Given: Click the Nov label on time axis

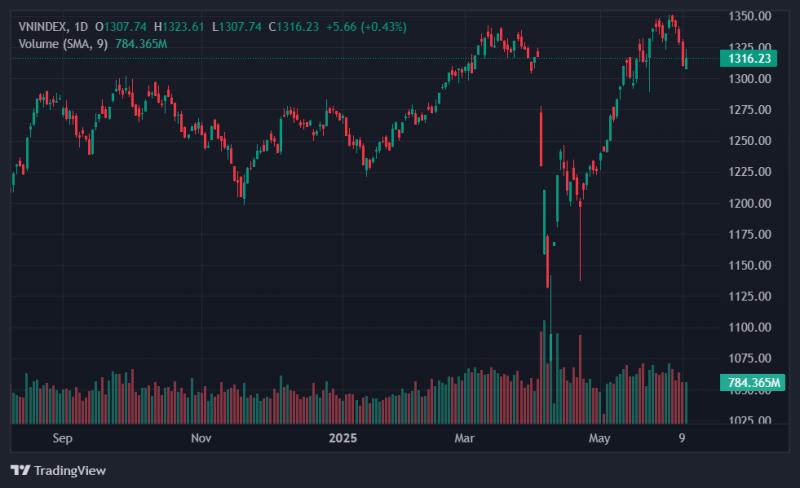Looking at the screenshot, I should 201,438.
